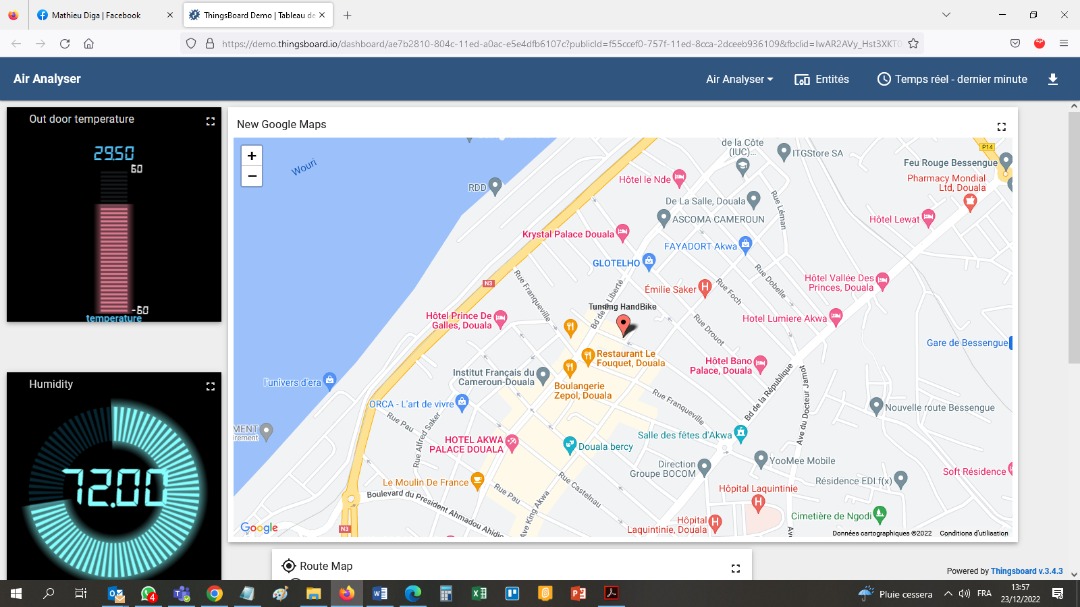Click Hôtel Vallée Des Princes pin
1080x607 pixels.
click(x=882, y=280)
